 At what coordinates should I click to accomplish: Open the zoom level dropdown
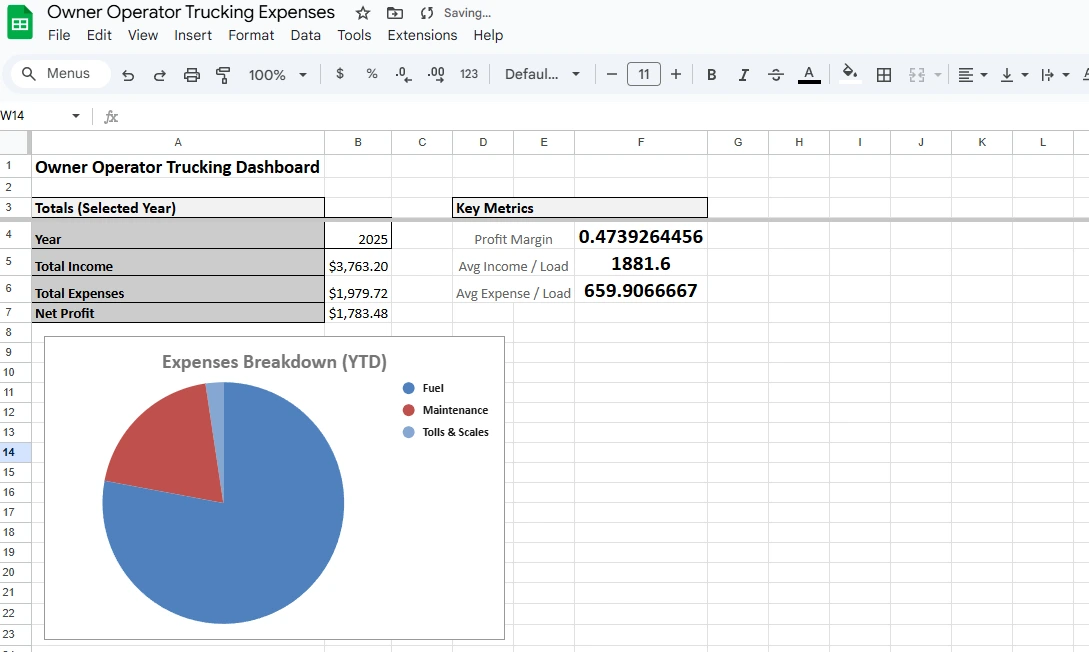coord(278,74)
